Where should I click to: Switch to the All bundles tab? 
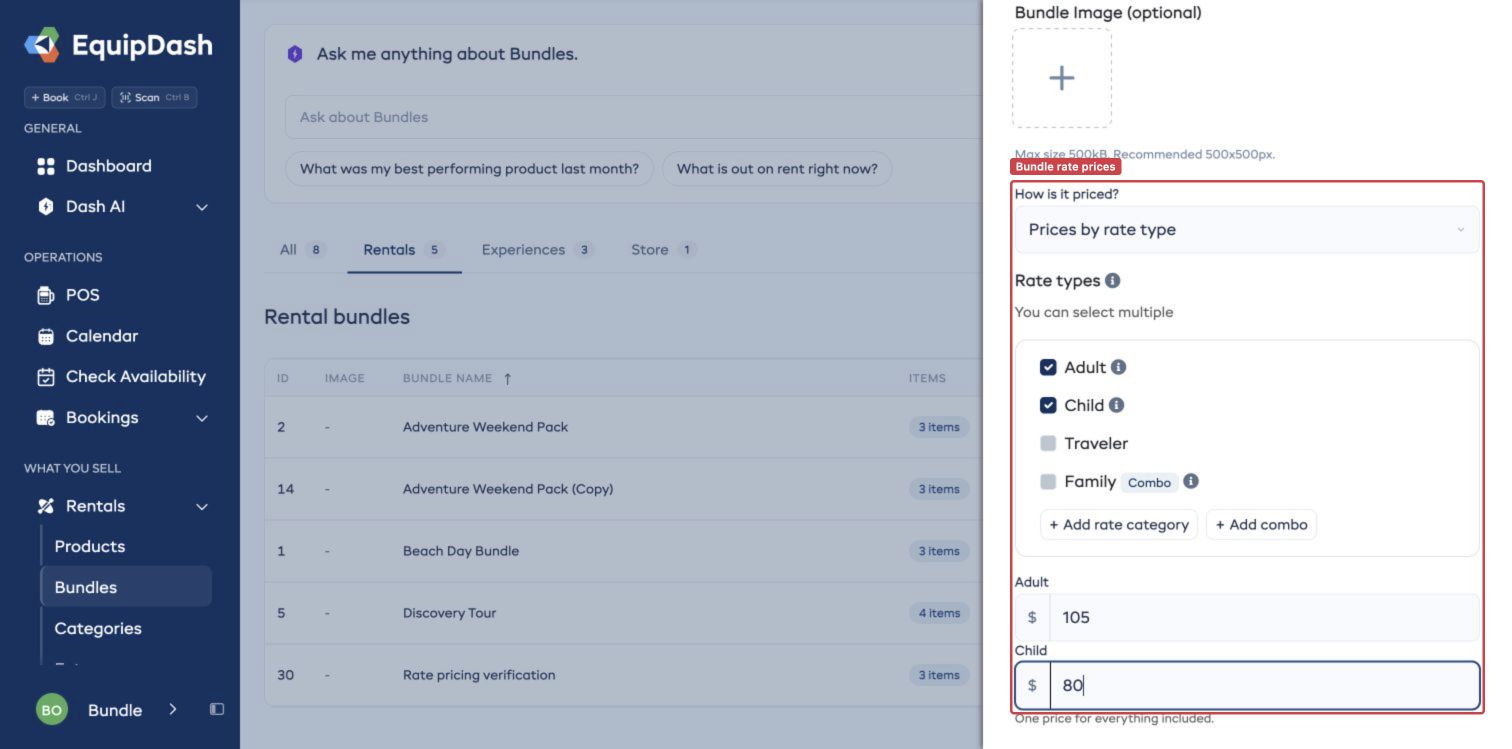click(302, 250)
